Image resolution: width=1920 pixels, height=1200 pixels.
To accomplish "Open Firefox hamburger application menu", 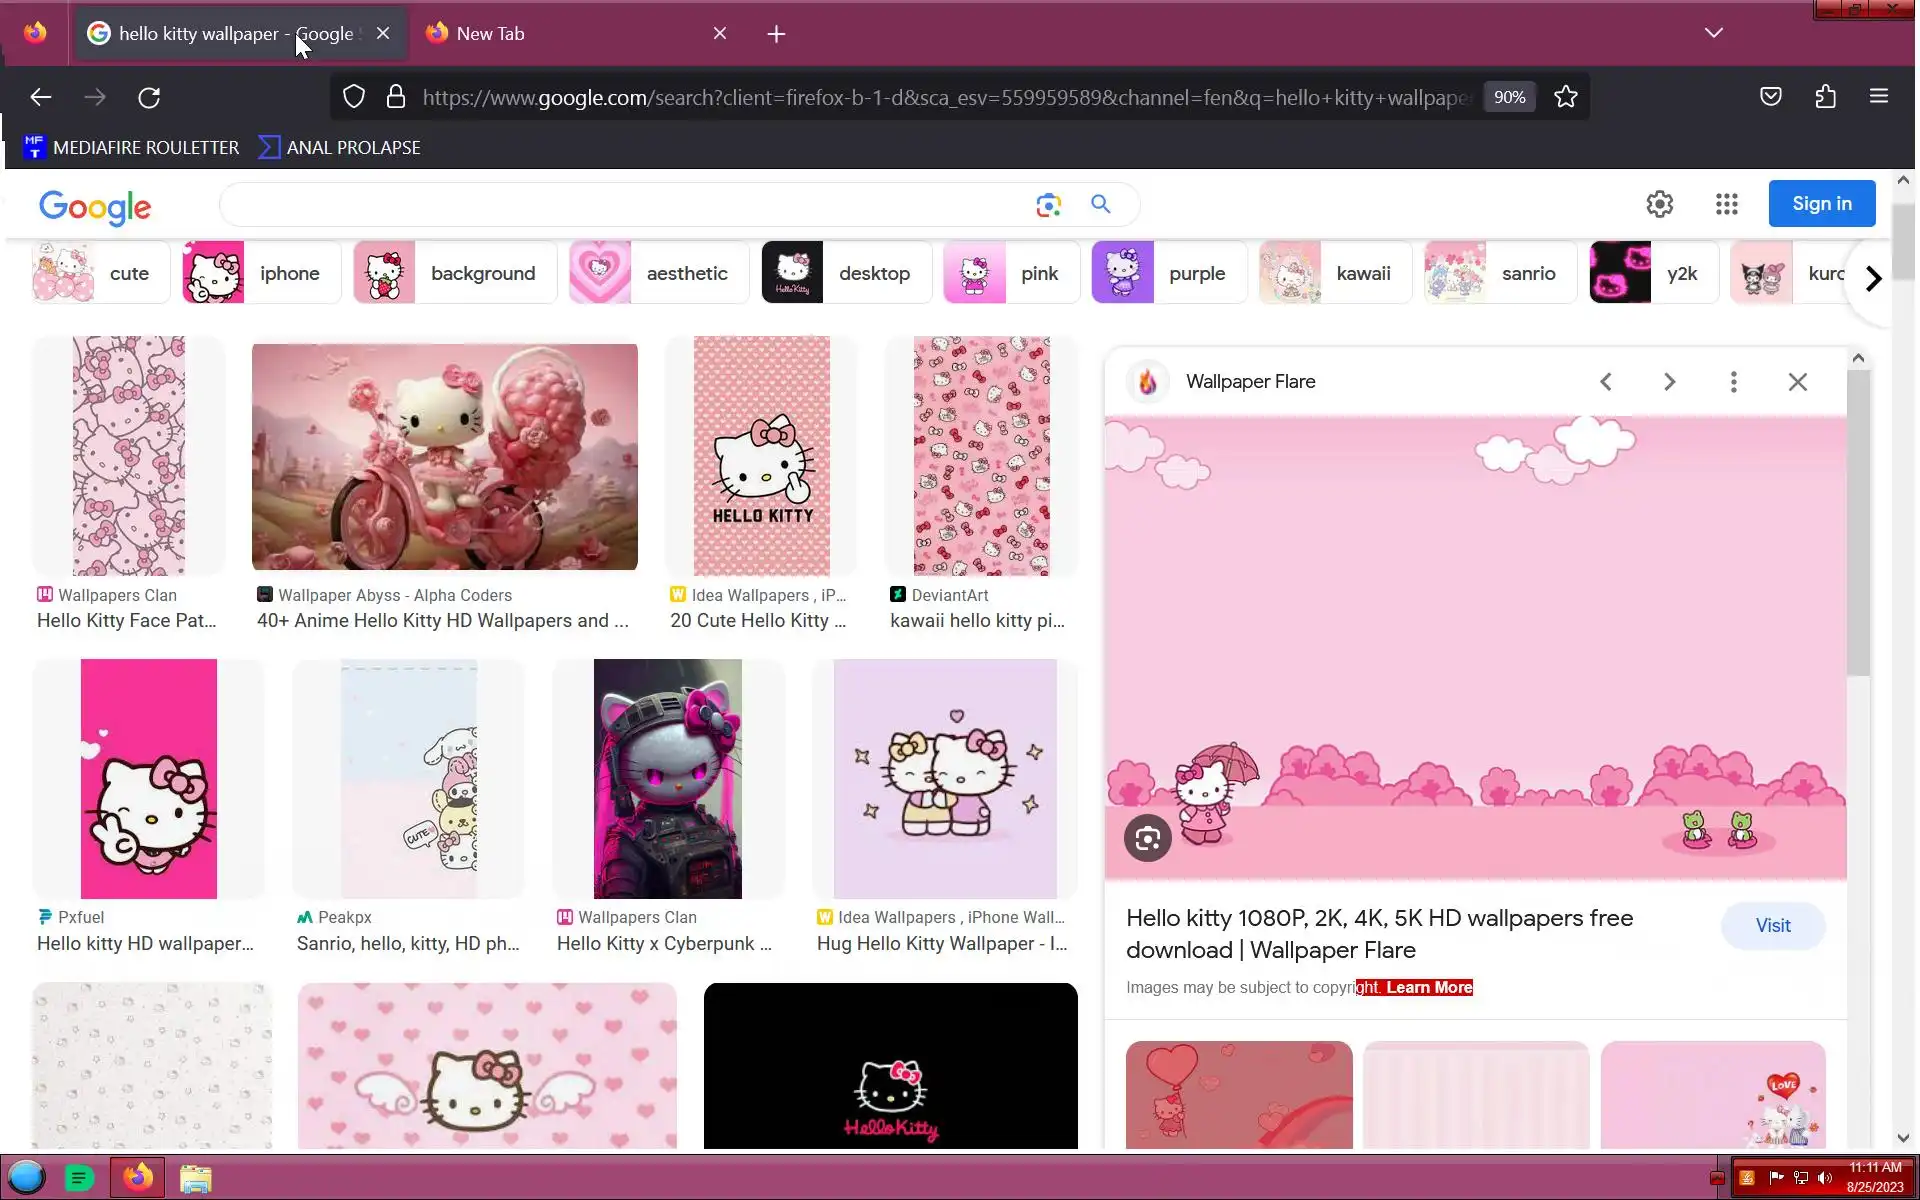I will tap(1878, 97).
